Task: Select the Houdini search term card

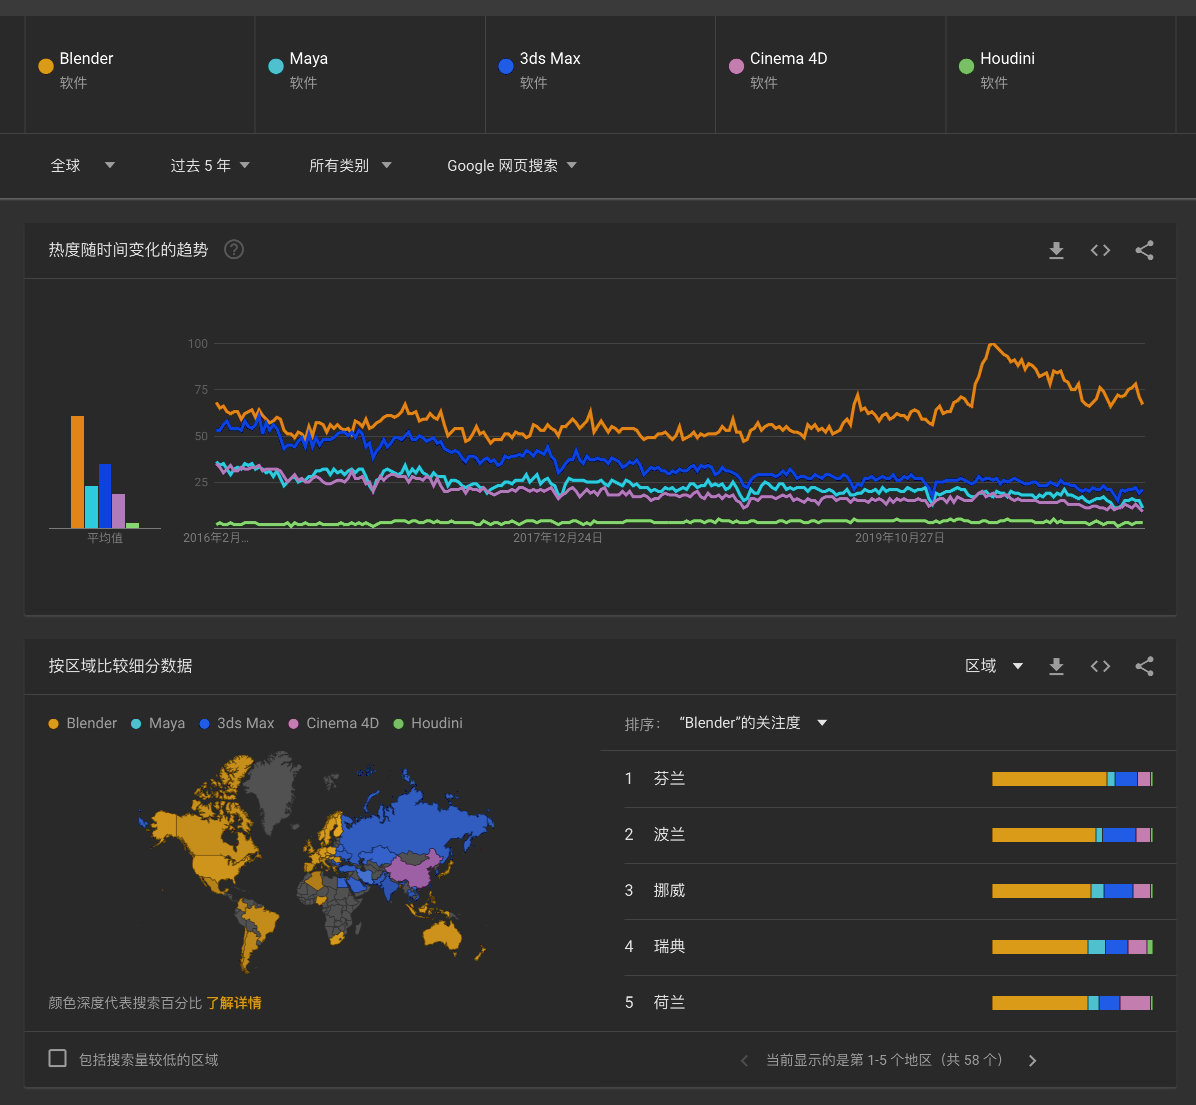Action: click(1061, 75)
